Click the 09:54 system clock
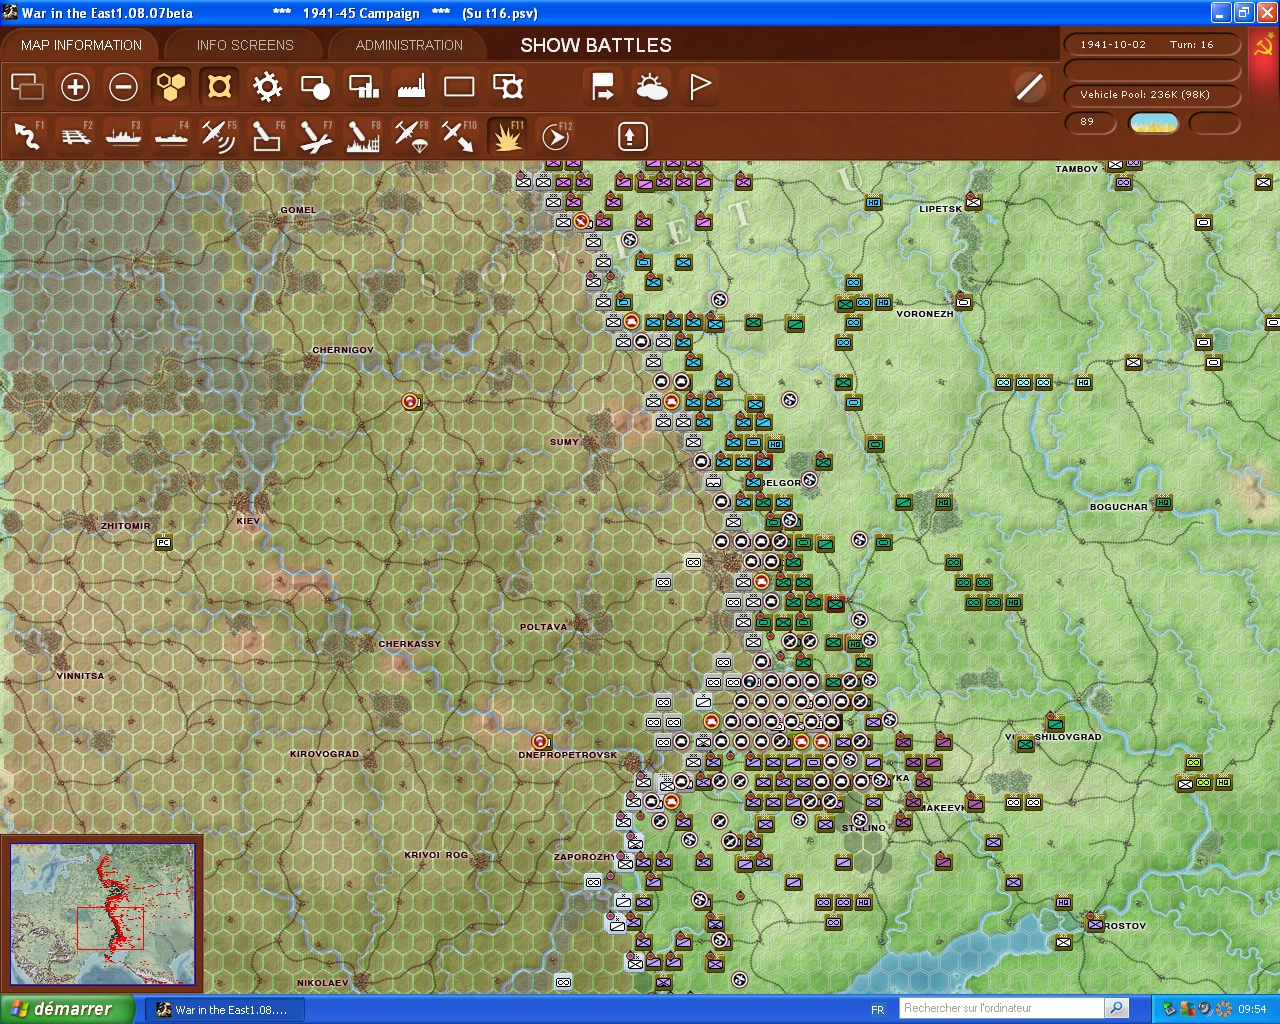The width and height of the screenshot is (1280, 1024). [x=1252, y=1009]
